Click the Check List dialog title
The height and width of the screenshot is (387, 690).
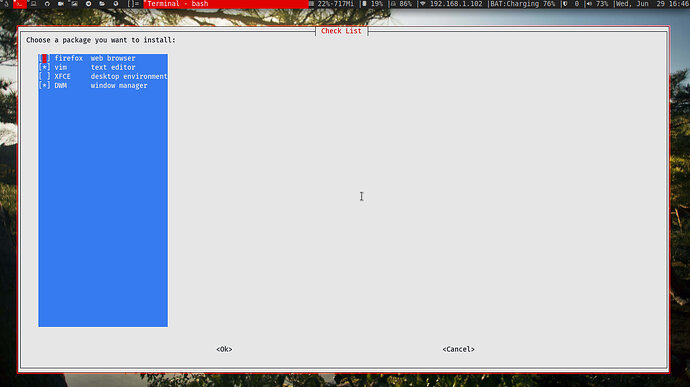pos(341,31)
